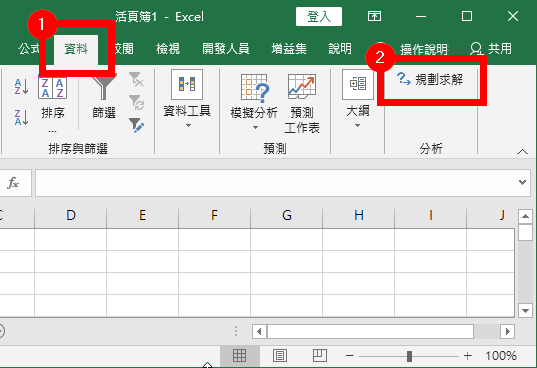Click the horizontal scrollbar thumb
This screenshot has width=537, height=368.
pyautogui.click(x=370, y=331)
